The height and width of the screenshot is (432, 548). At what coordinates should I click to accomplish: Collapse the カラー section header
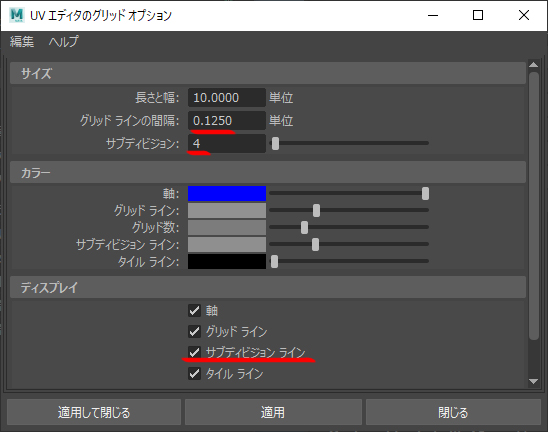click(x=268, y=172)
